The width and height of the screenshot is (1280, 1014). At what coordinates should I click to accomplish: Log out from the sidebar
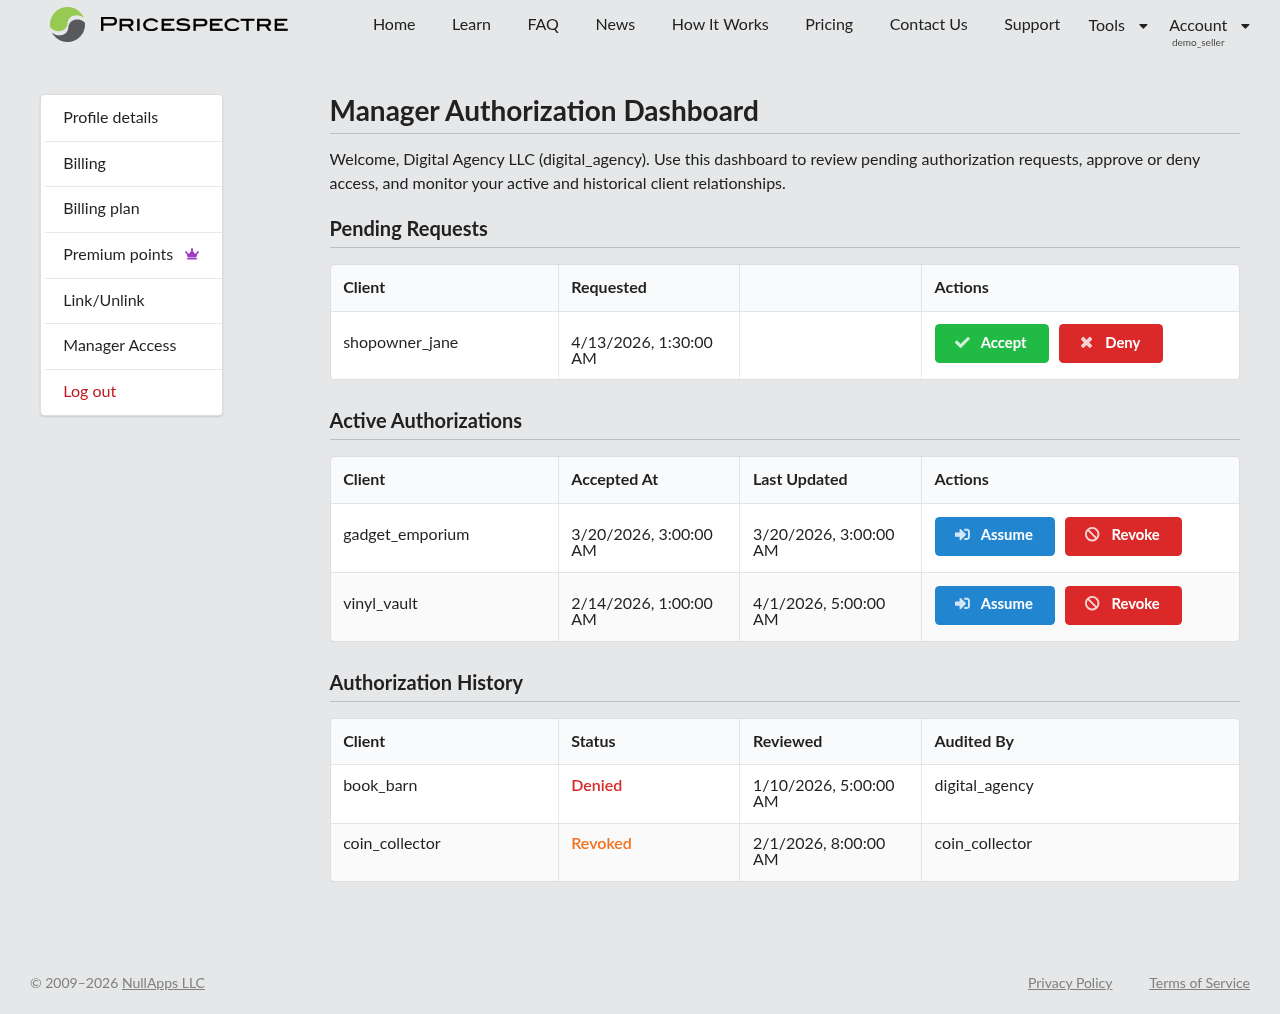[x=89, y=391]
